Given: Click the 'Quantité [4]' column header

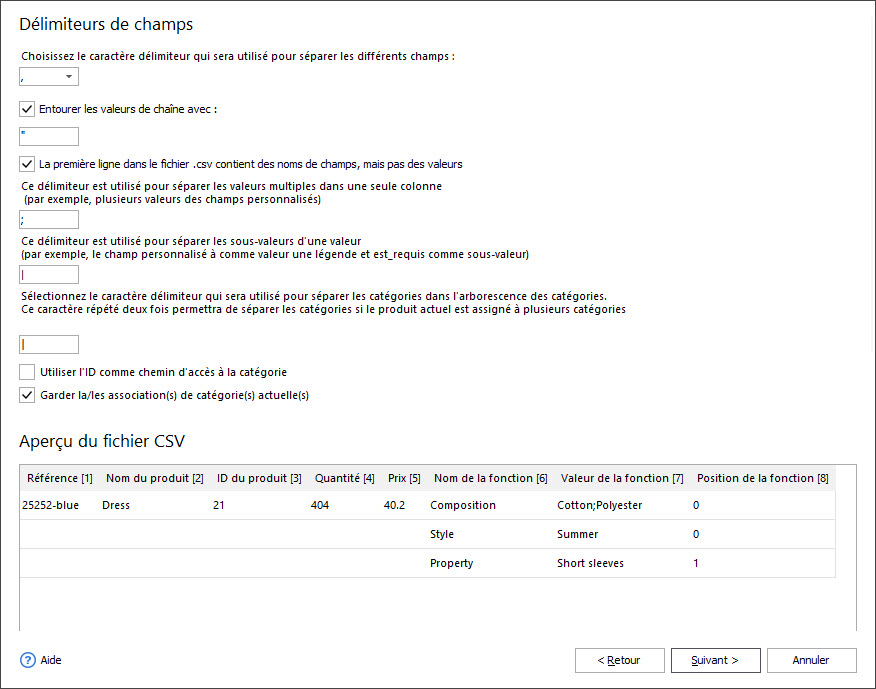Looking at the screenshot, I should click(x=345, y=478).
